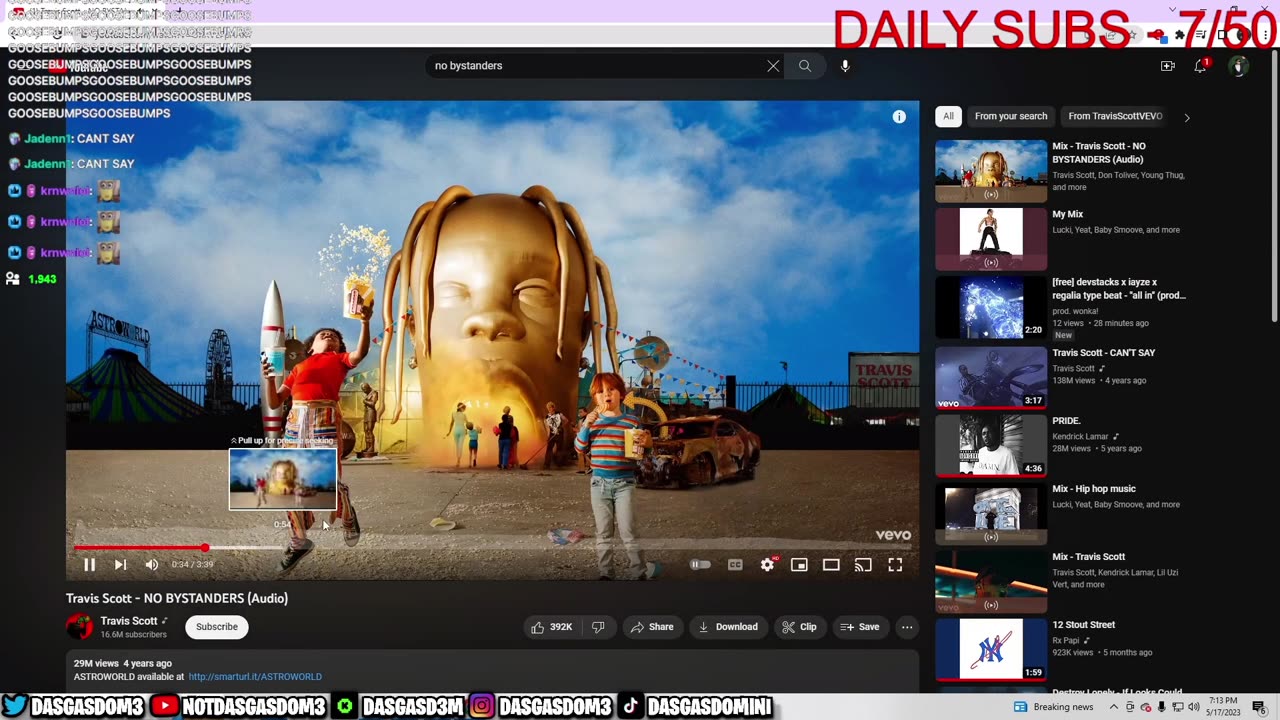Open Mix Travis Scott NO BYSTANDERS thumbnail
Viewport: 1280px width, 720px height.
pos(991,171)
